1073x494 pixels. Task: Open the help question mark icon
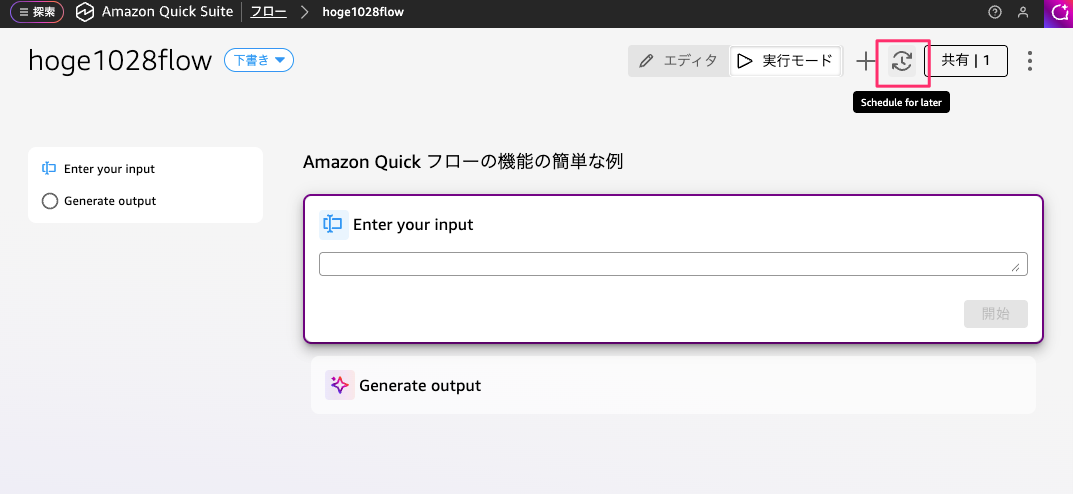click(995, 12)
